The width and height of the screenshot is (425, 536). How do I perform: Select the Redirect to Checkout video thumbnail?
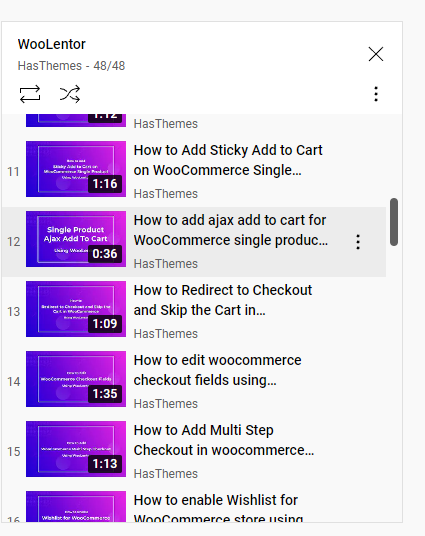(76, 309)
